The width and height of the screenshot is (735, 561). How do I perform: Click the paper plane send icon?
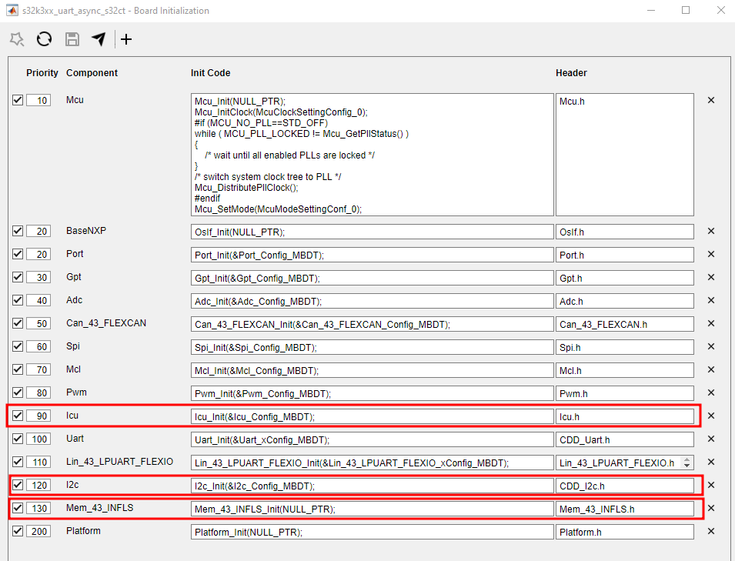click(98, 39)
